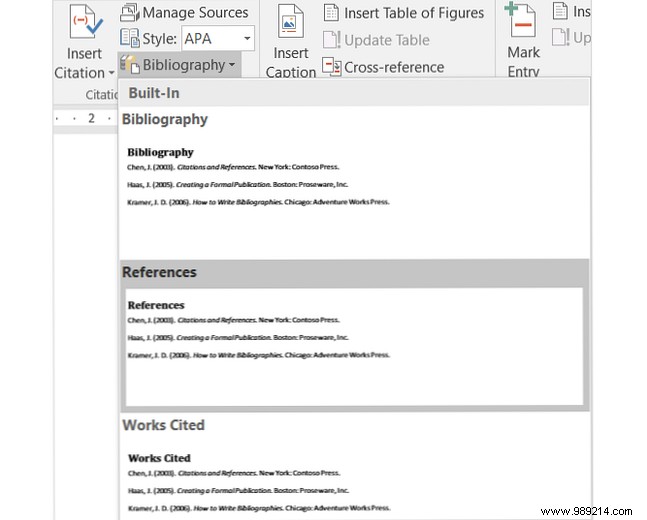This screenshot has width=647, height=520.
Task: Select the References built-in gallery preview
Action: pos(354,347)
